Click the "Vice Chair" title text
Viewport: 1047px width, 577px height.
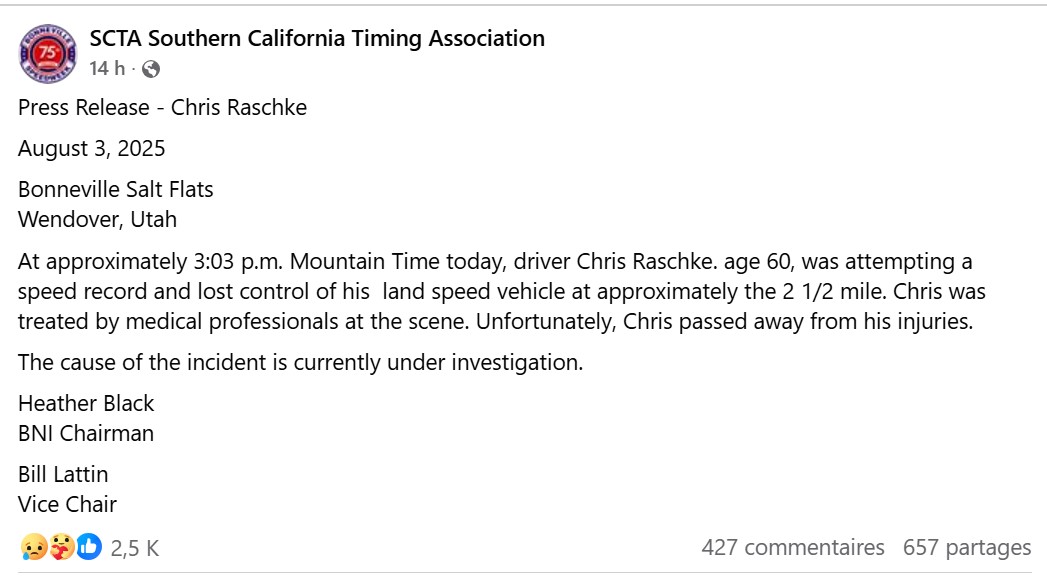point(67,504)
